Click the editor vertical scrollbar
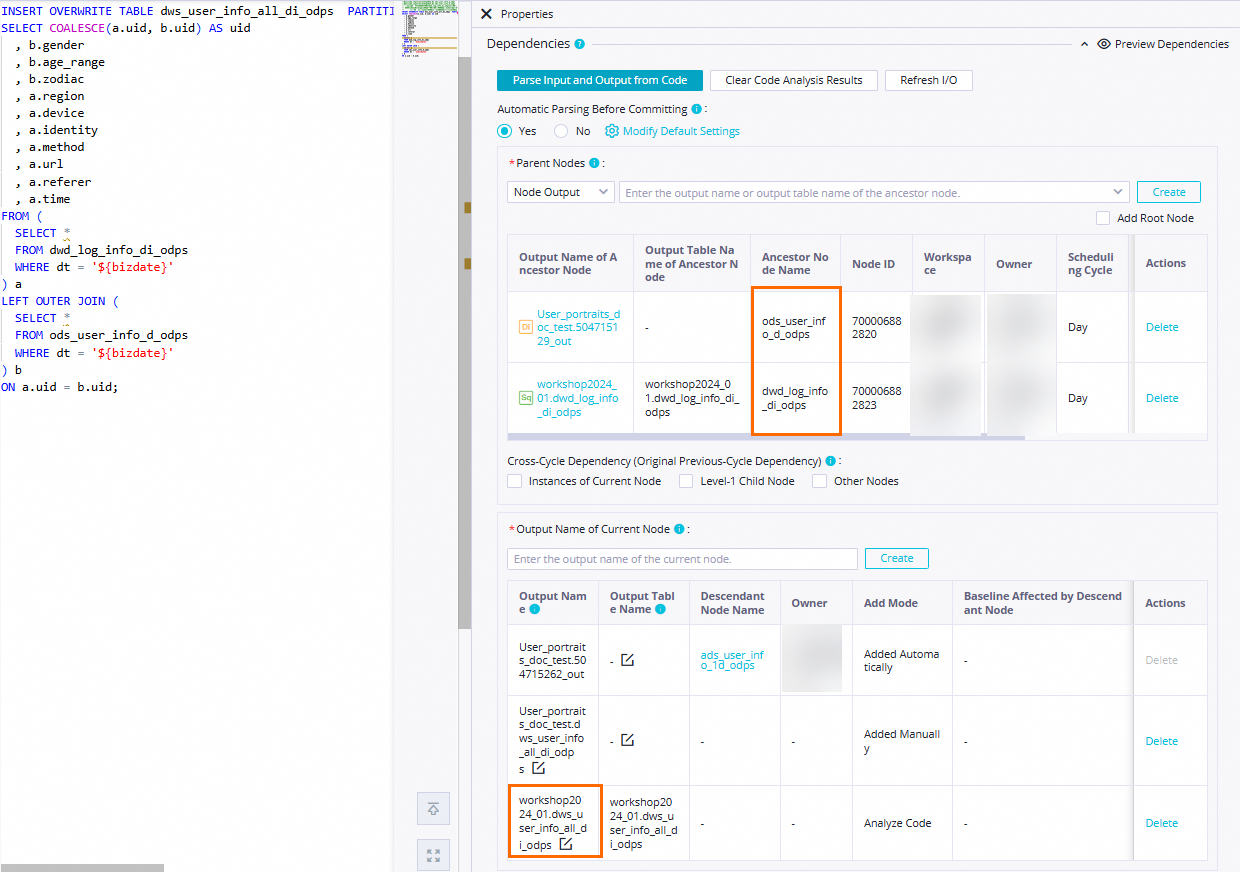1240x872 pixels. [464, 342]
